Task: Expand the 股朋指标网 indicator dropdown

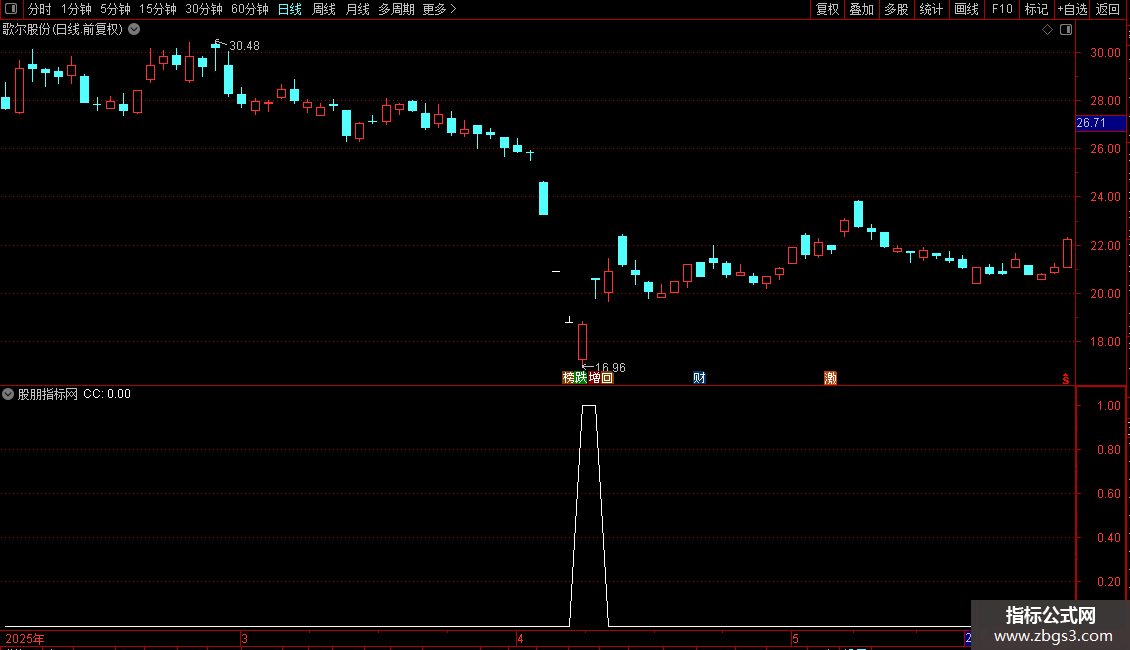Action: pos(8,394)
